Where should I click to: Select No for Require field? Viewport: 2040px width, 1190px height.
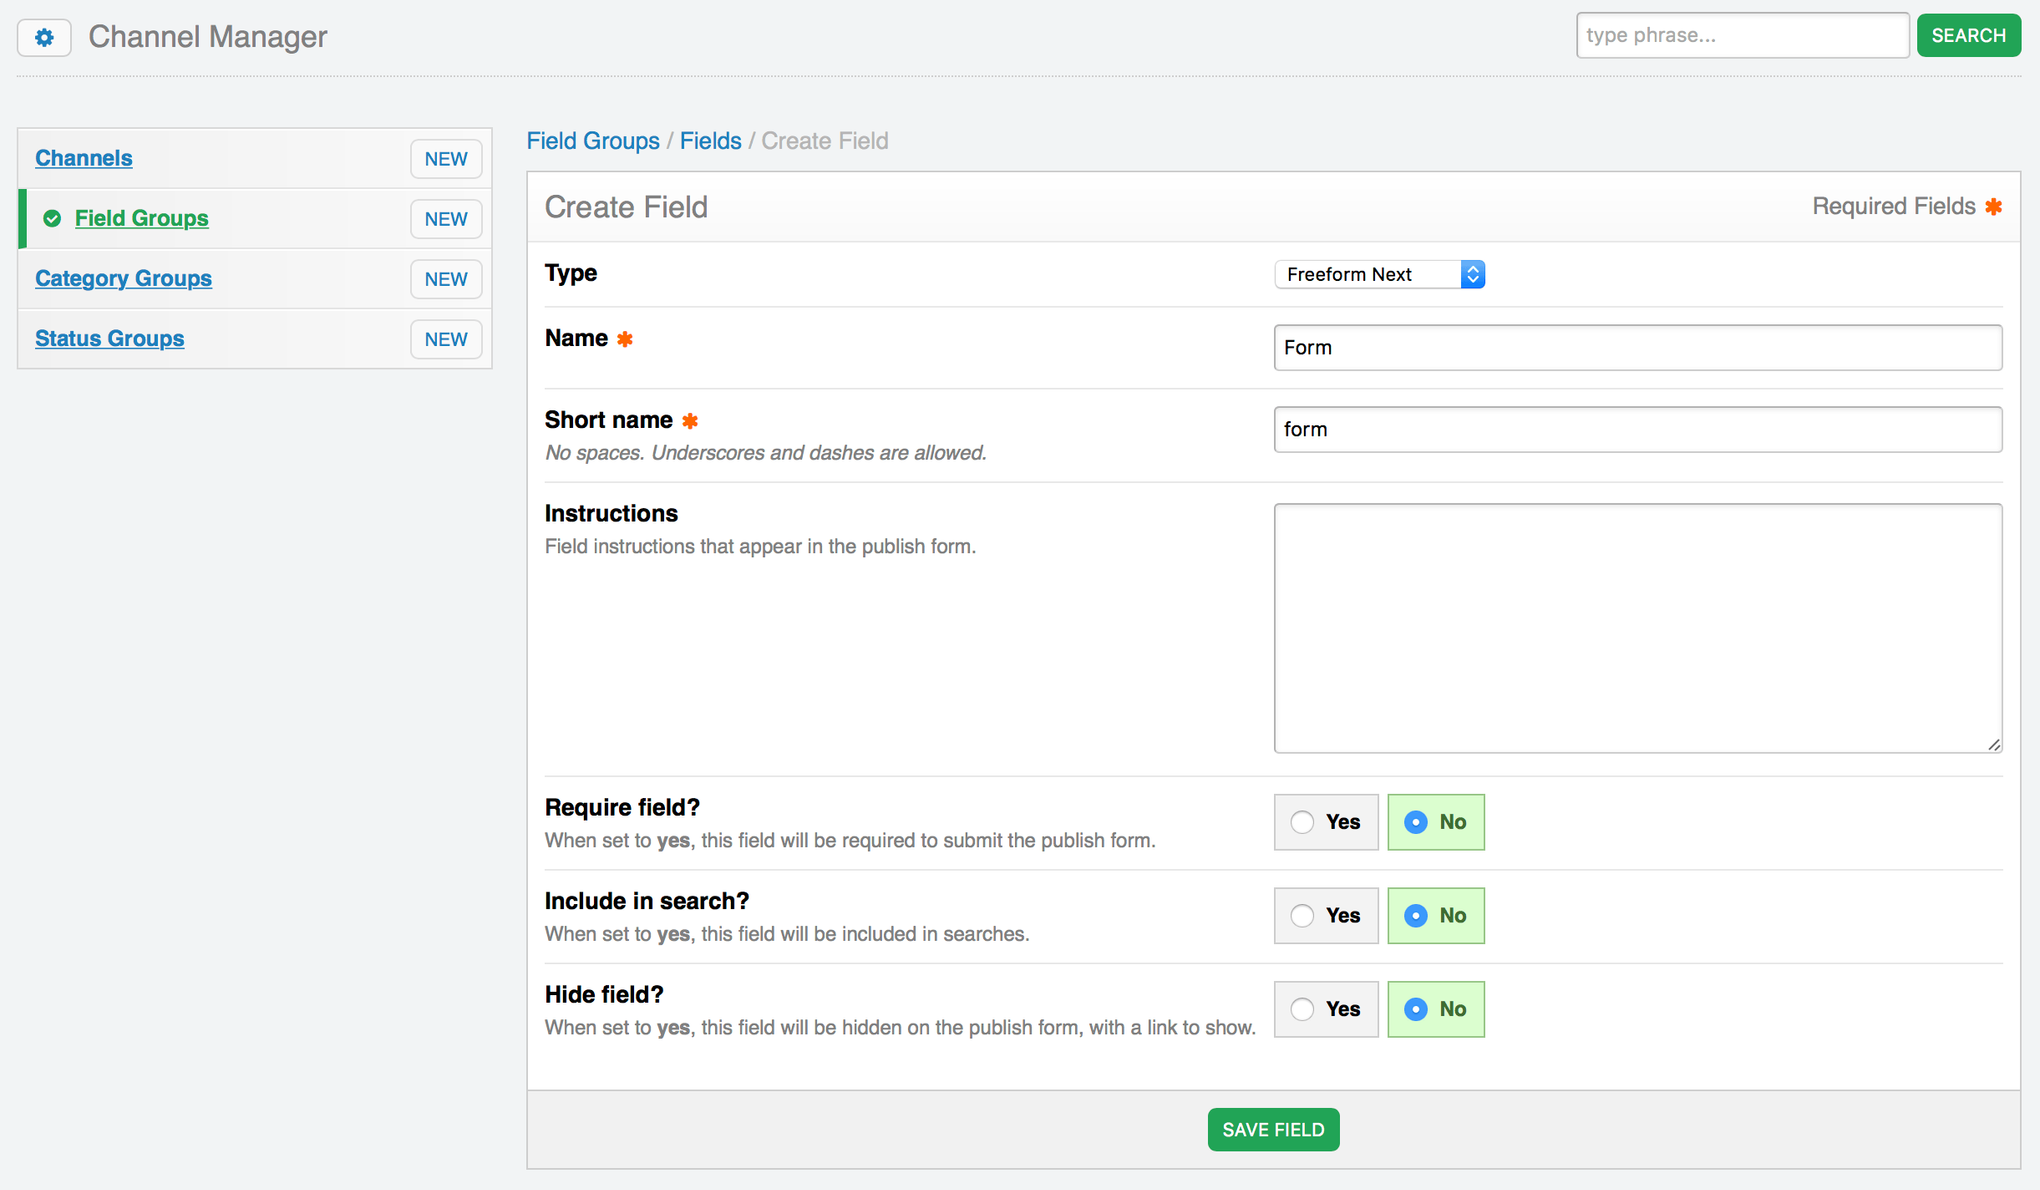(x=1415, y=822)
